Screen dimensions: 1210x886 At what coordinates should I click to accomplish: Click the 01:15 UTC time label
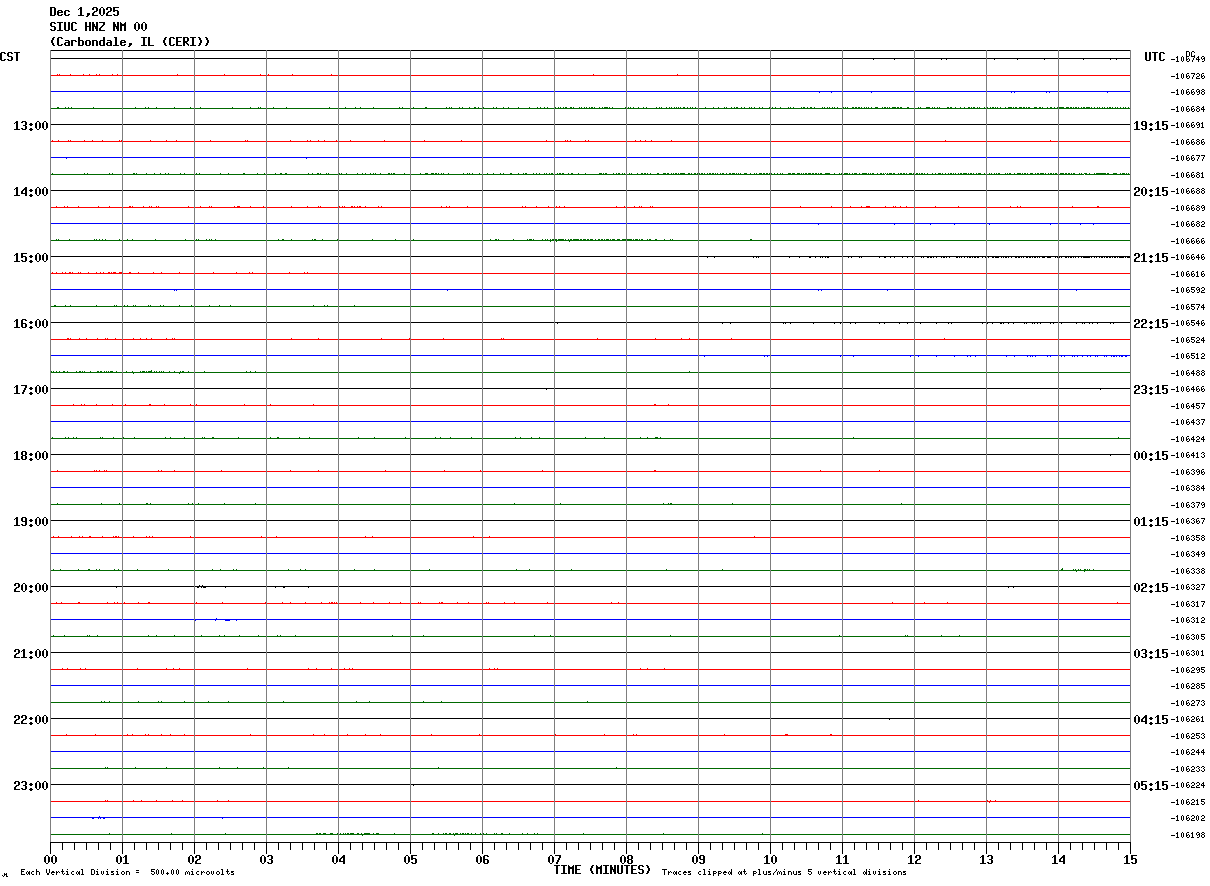(x=1150, y=521)
